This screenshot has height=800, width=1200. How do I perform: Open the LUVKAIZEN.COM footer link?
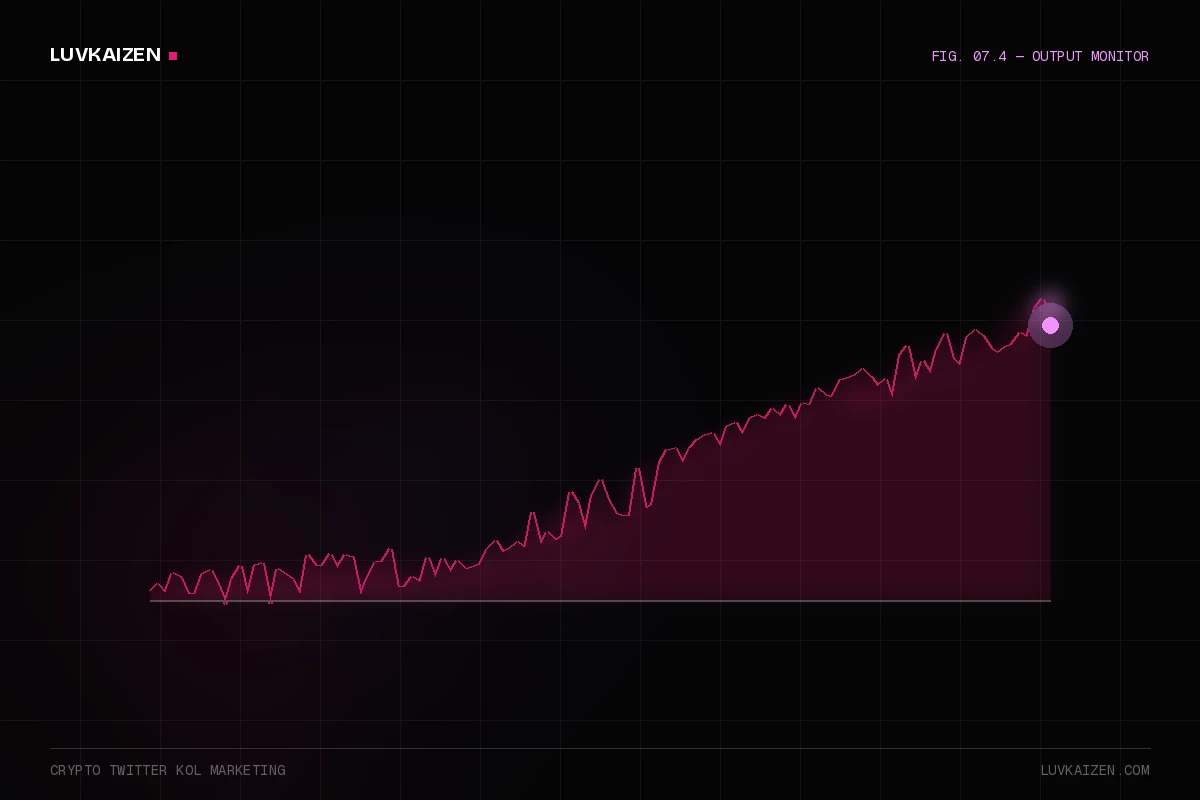coord(1095,771)
